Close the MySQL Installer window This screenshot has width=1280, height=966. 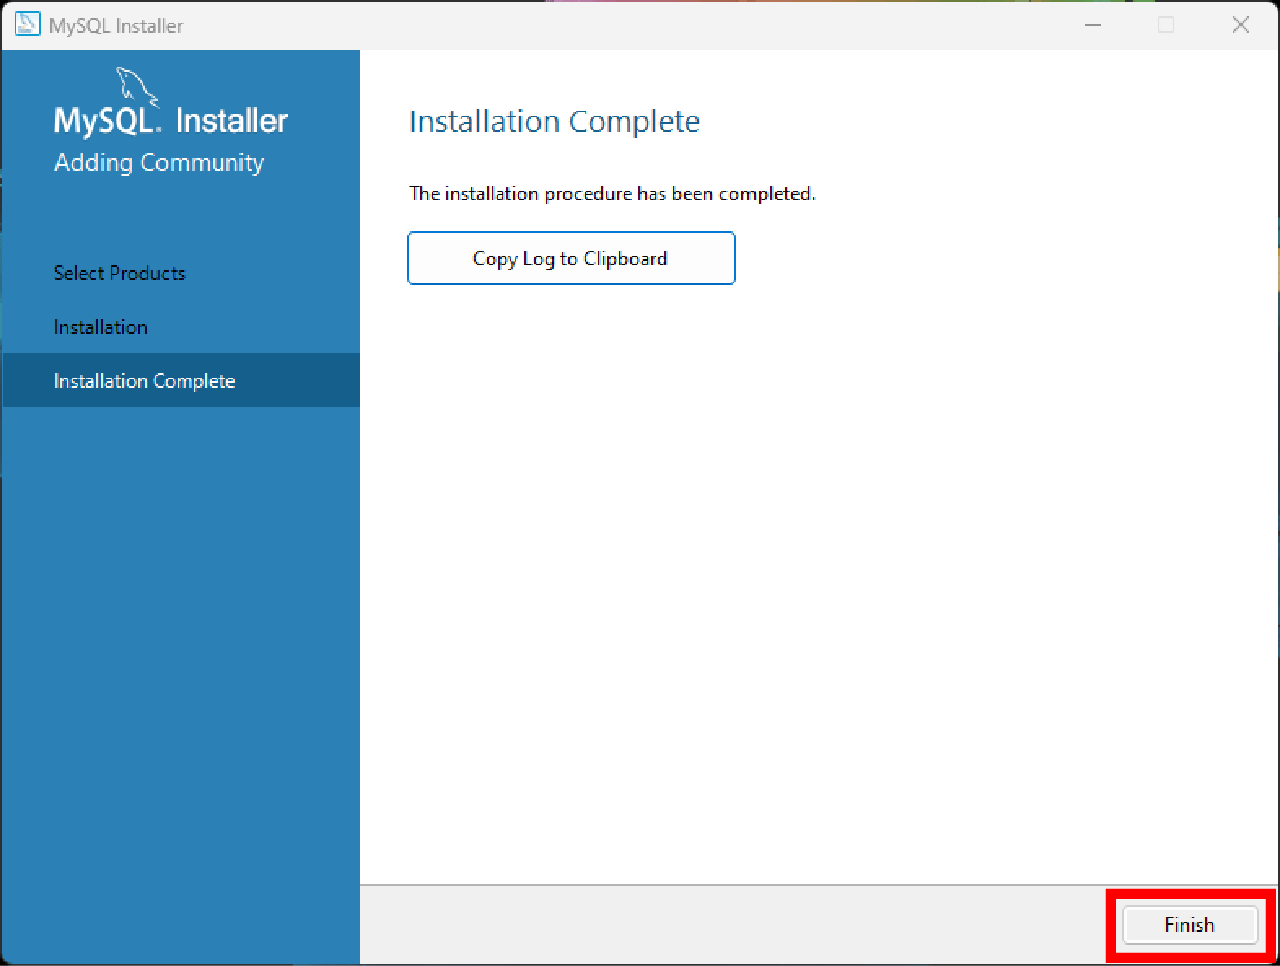point(1240,24)
